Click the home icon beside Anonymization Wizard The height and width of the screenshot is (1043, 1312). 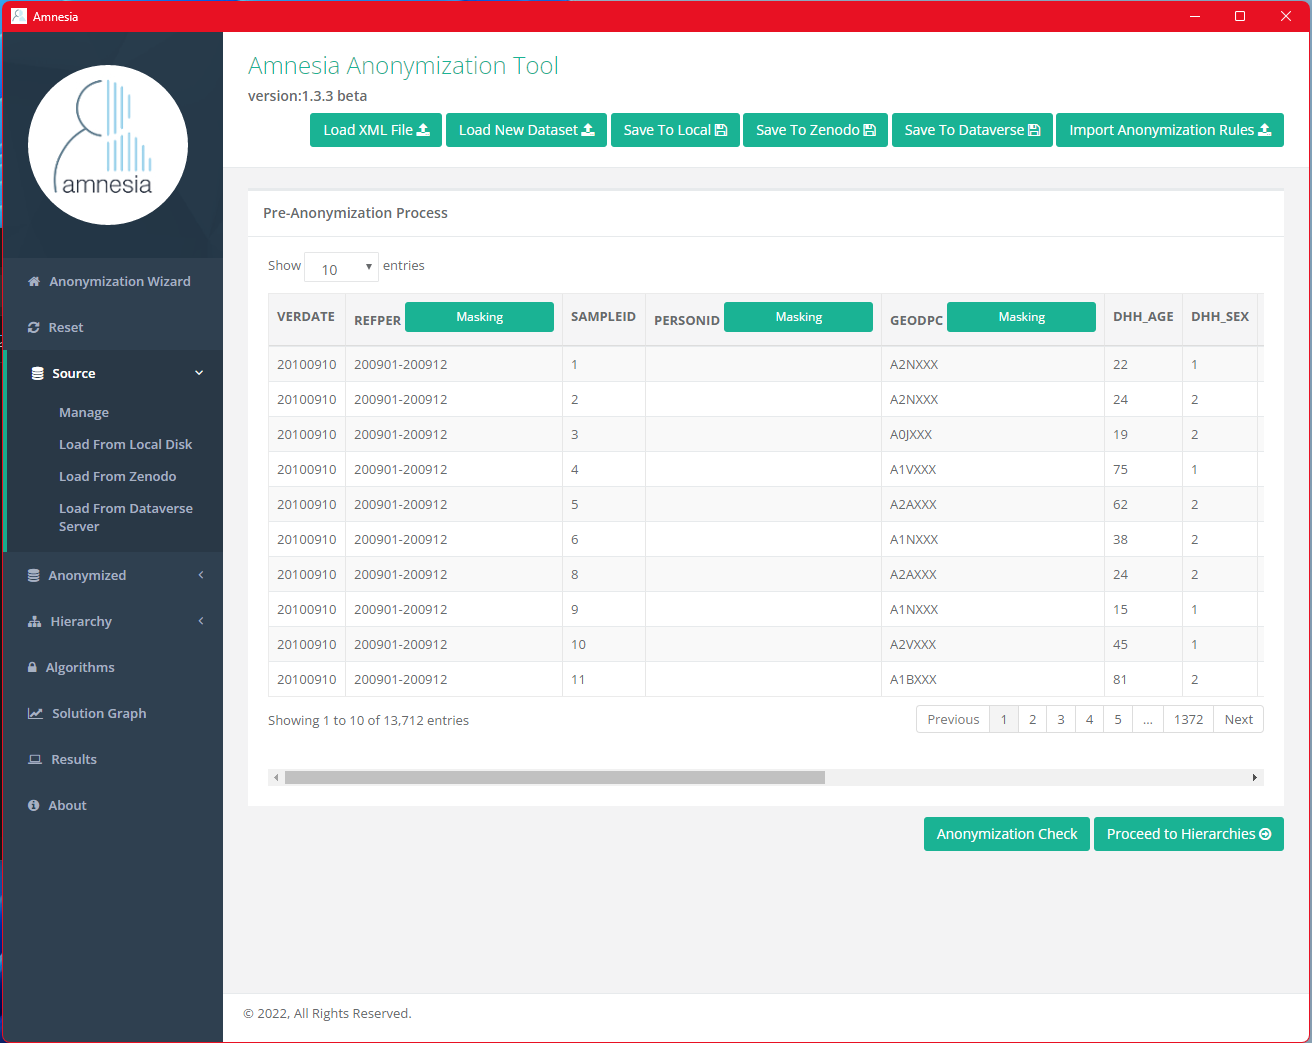[x=34, y=282]
